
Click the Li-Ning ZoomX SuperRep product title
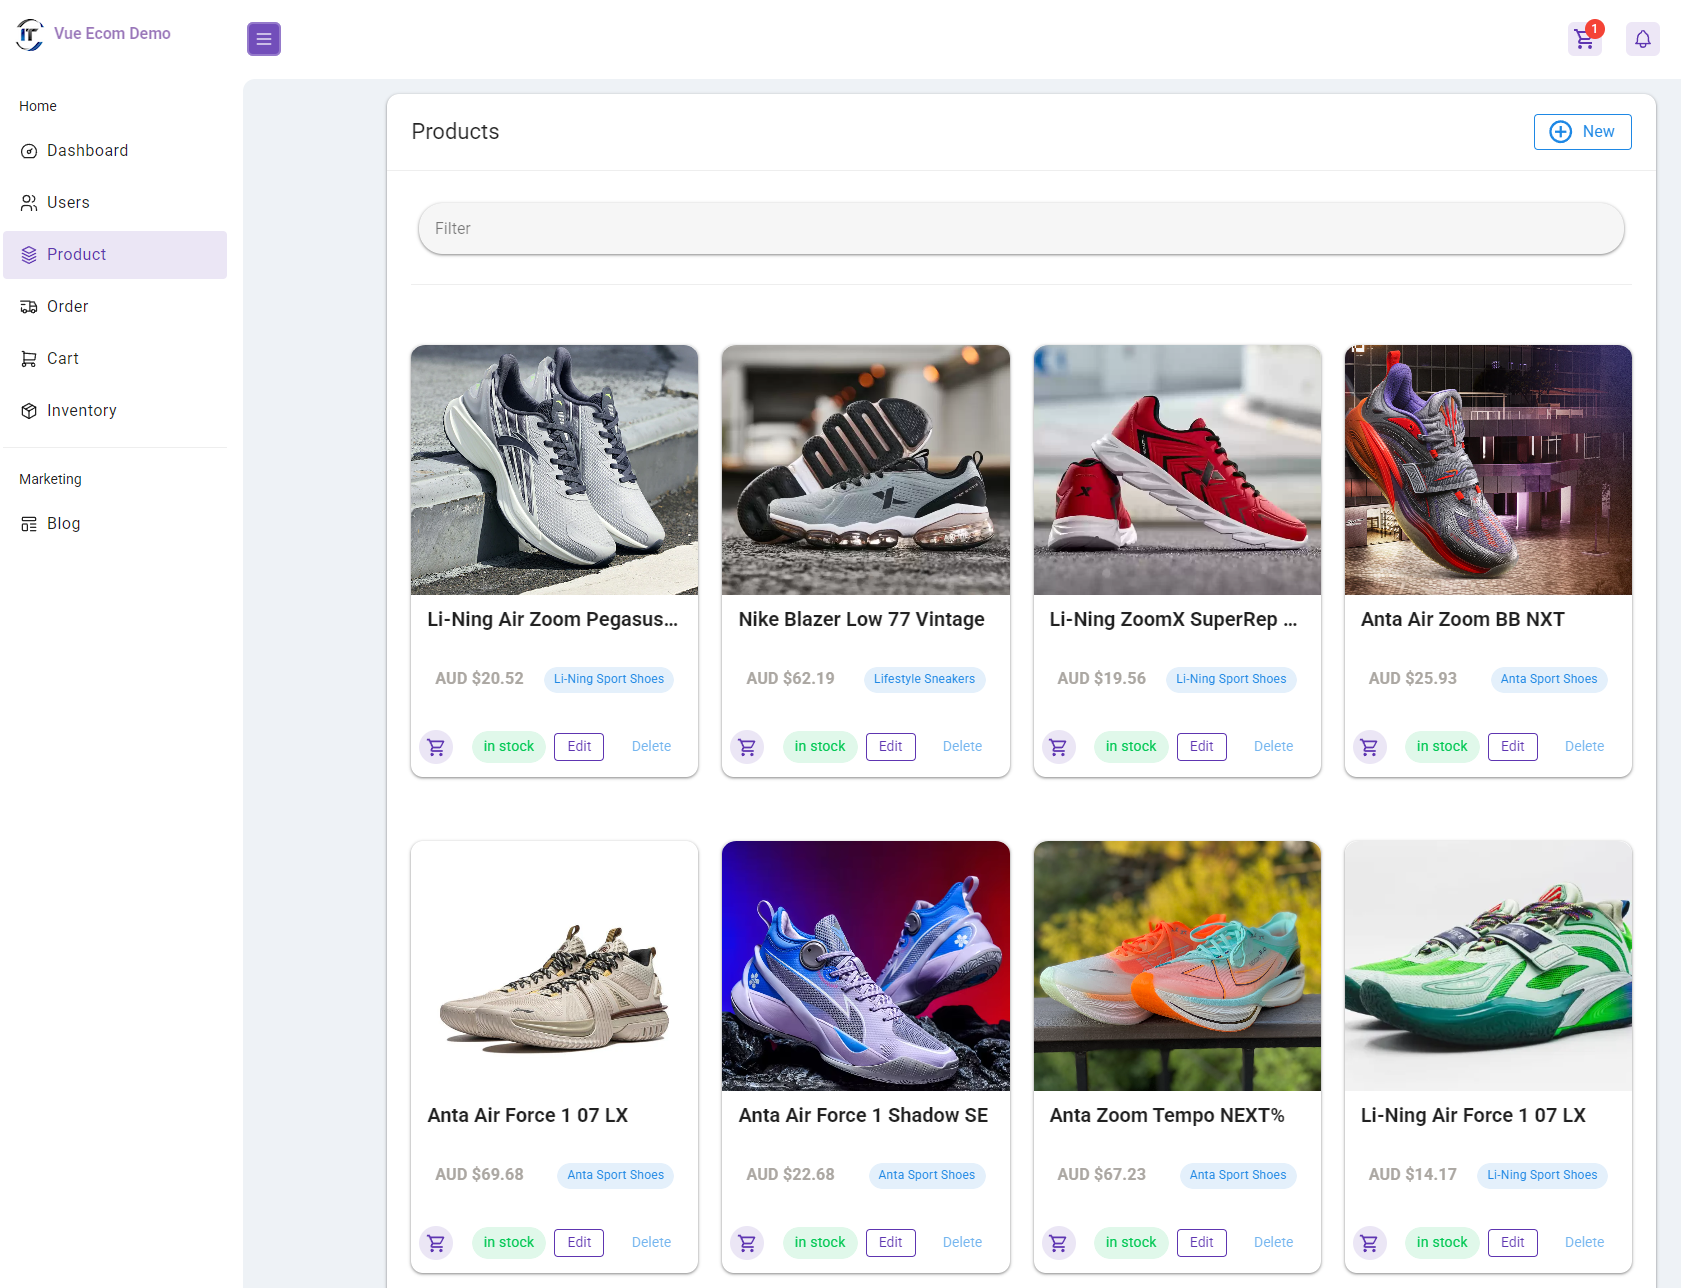pyautogui.click(x=1173, y=620)
